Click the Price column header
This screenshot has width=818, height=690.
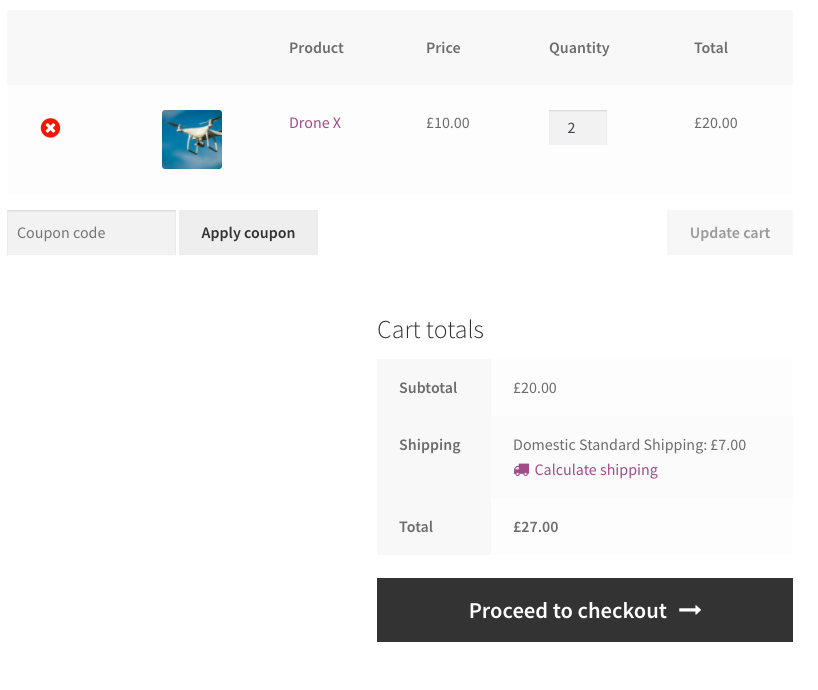(443, 47)
